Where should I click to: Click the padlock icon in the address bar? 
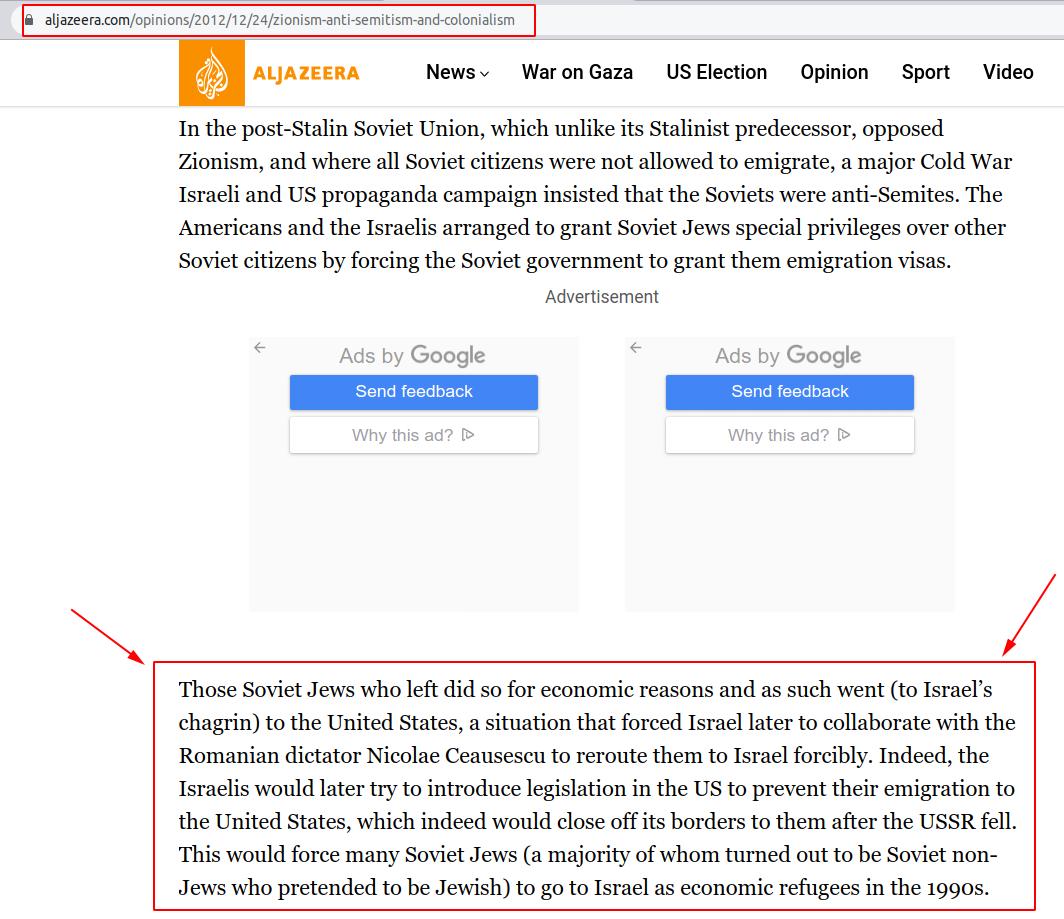pyautogui.click(x=30, y=20)
